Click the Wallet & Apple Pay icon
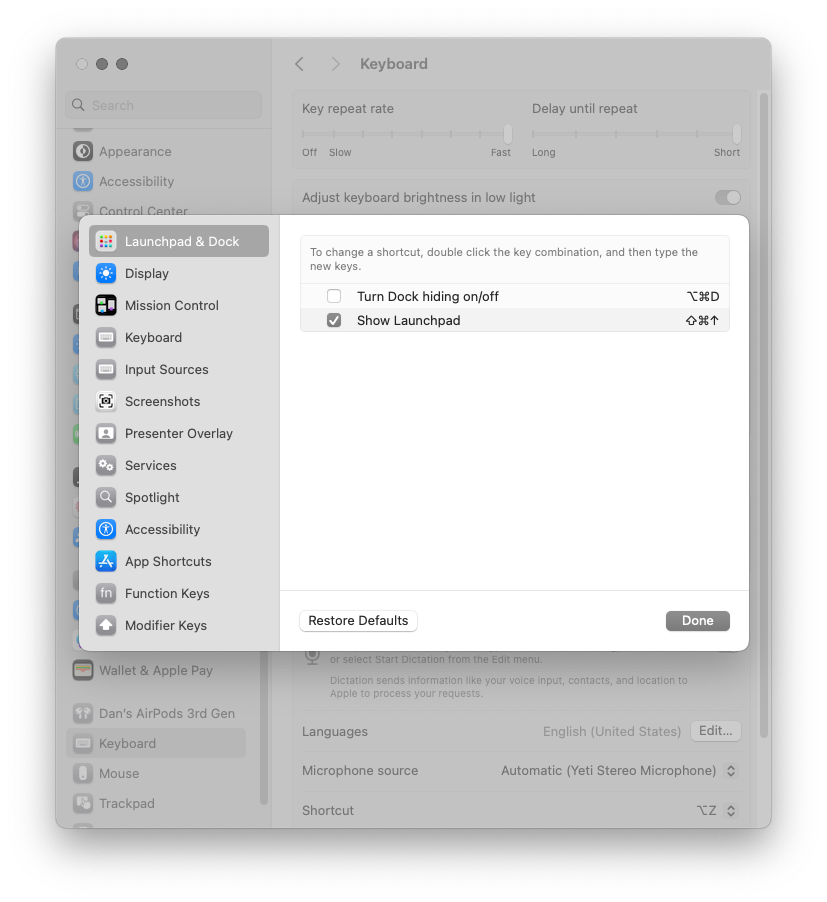Screen dimensions: 827x902 pyautogui.click(x=83, y=670)
